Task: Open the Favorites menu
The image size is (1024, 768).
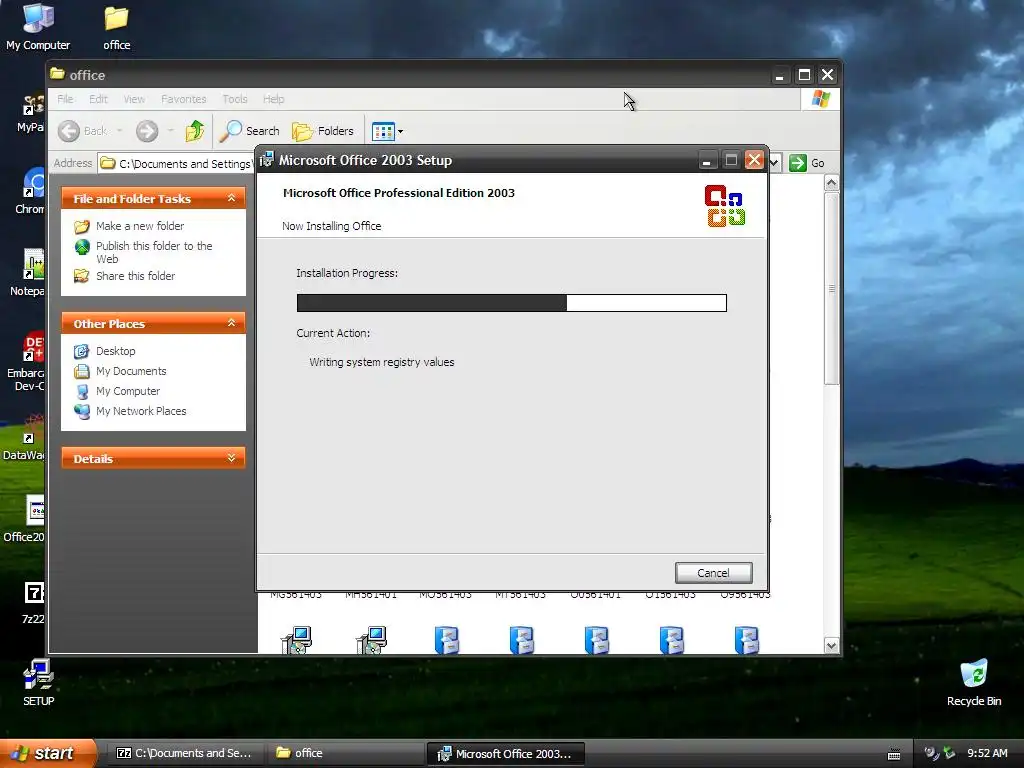Action: [184, 99]
